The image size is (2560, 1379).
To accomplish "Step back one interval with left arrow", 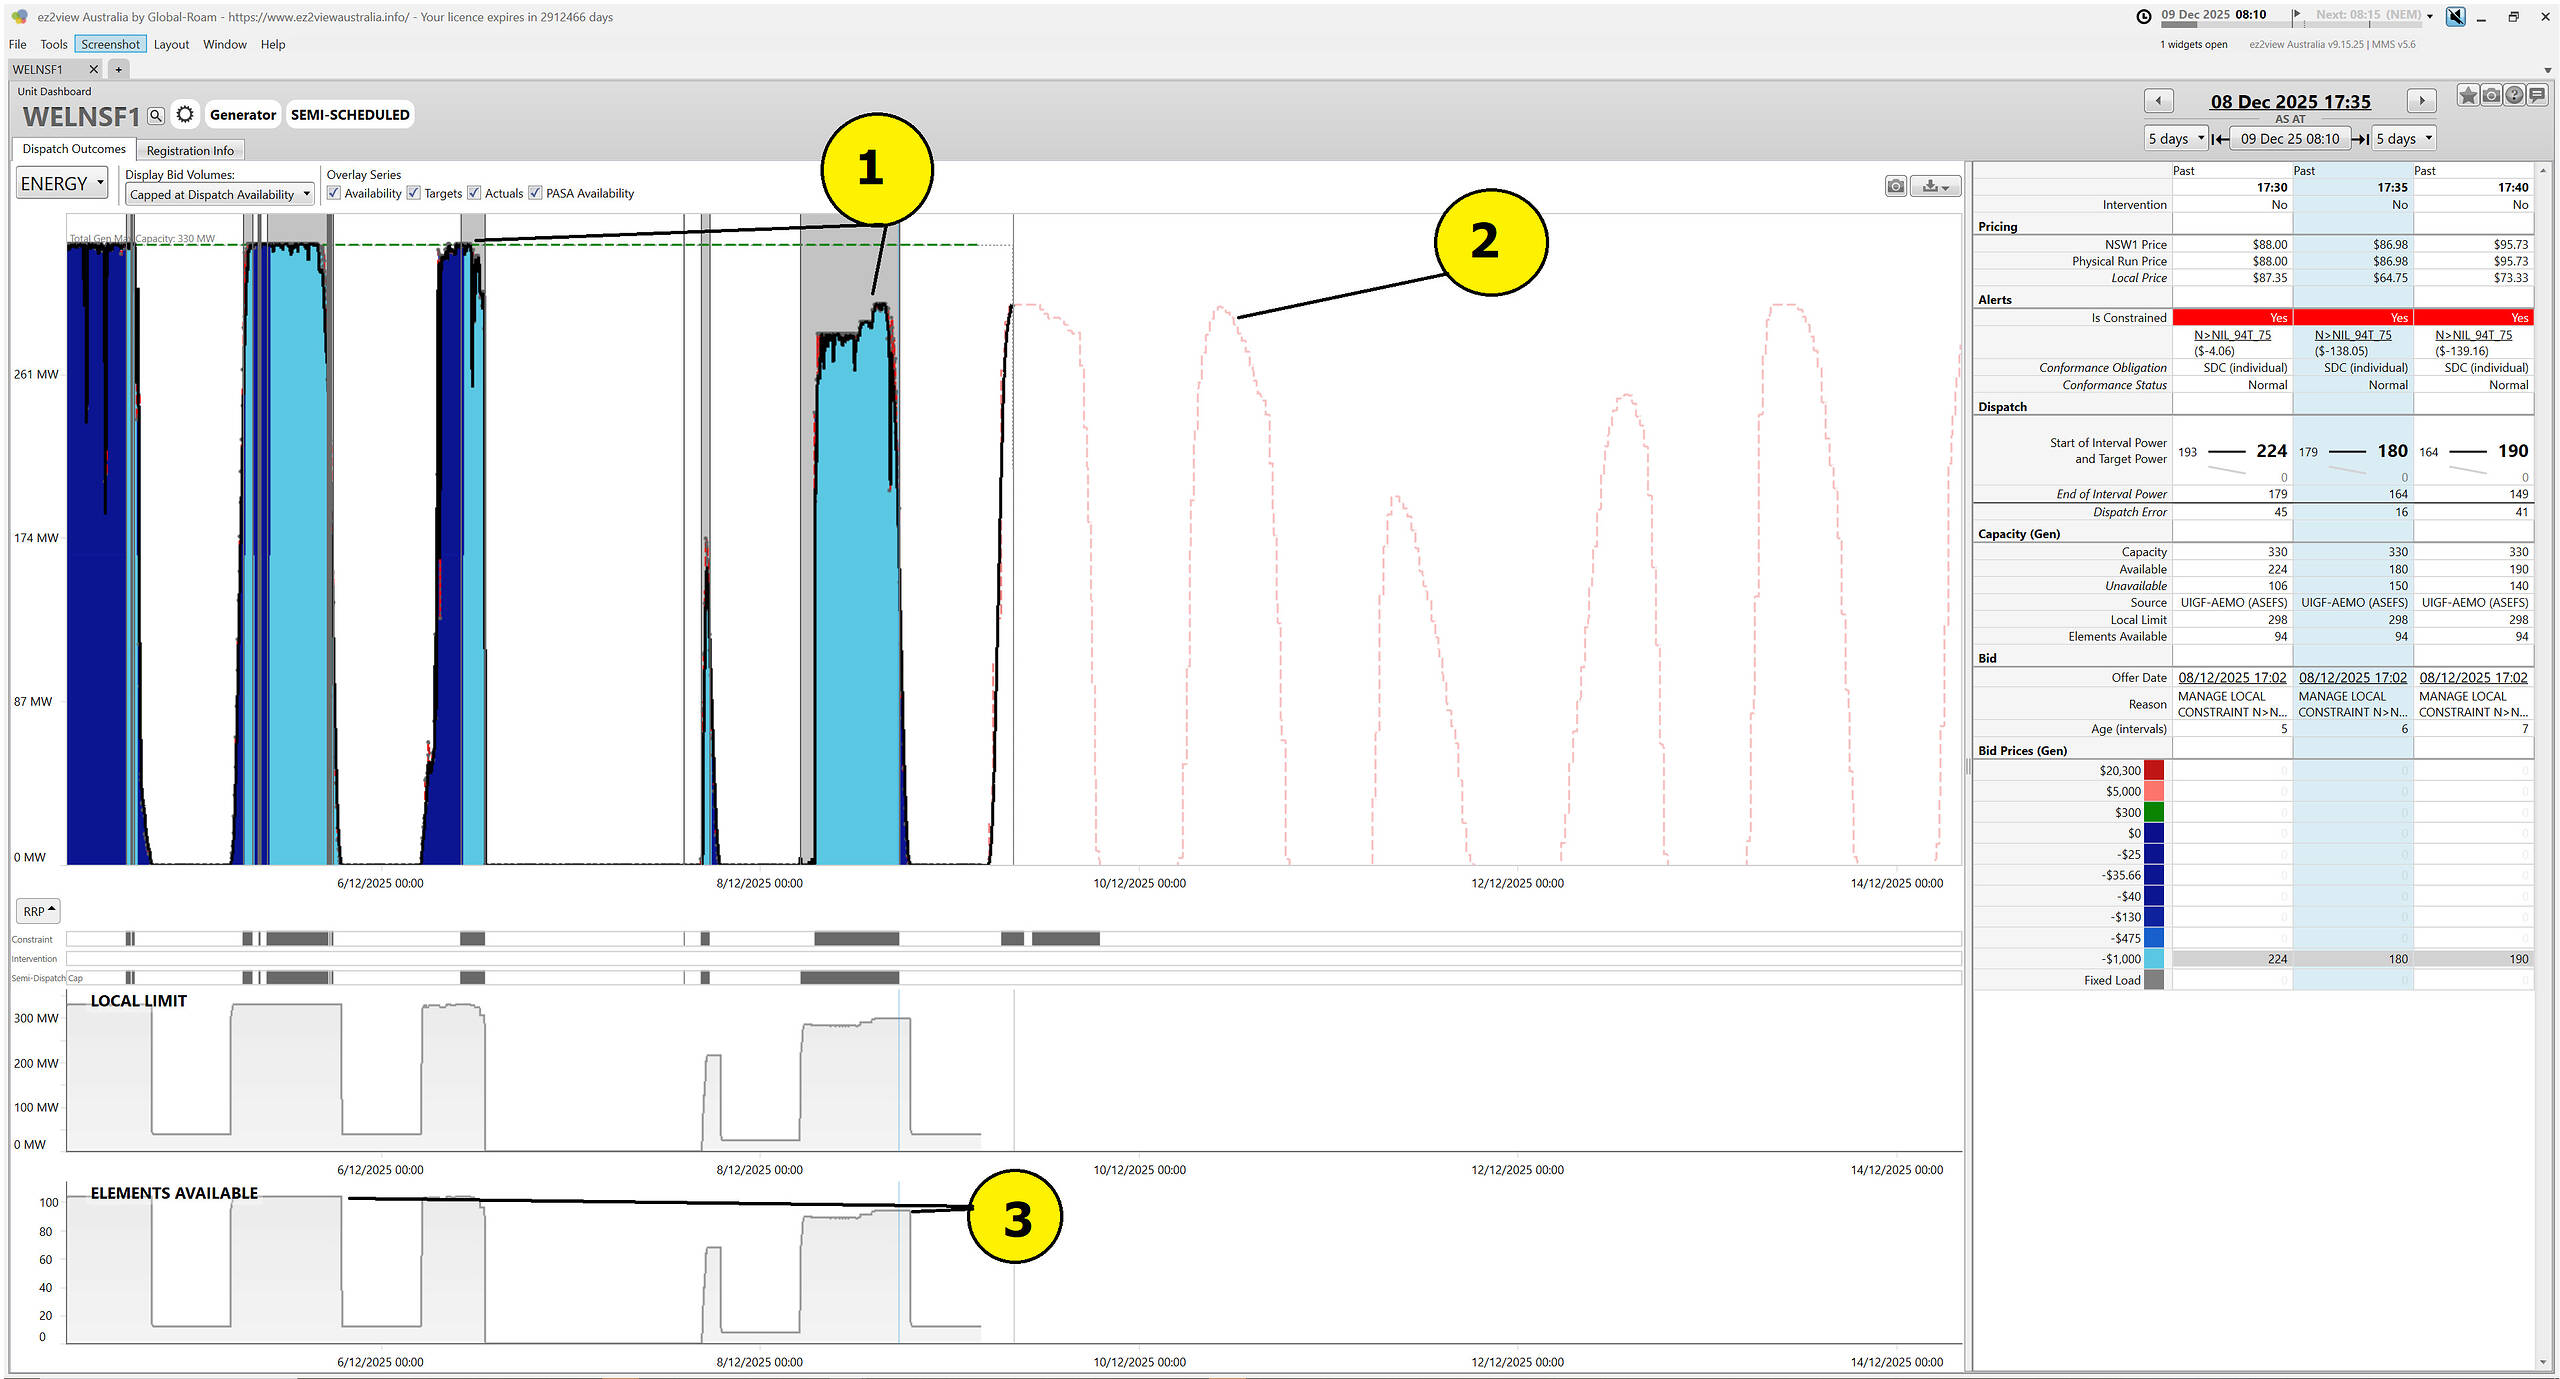I will coord(2158,101).
